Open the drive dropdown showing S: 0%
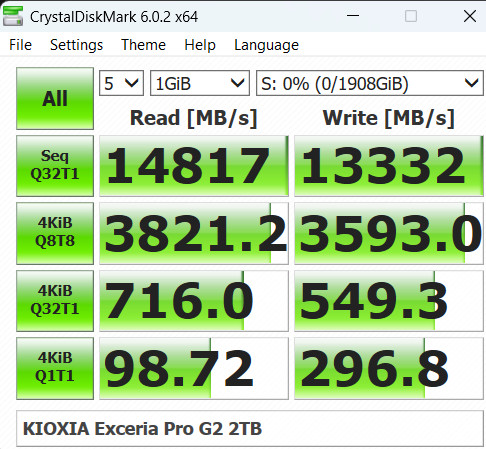The image size is (486, 449). [x=370, y=83]
